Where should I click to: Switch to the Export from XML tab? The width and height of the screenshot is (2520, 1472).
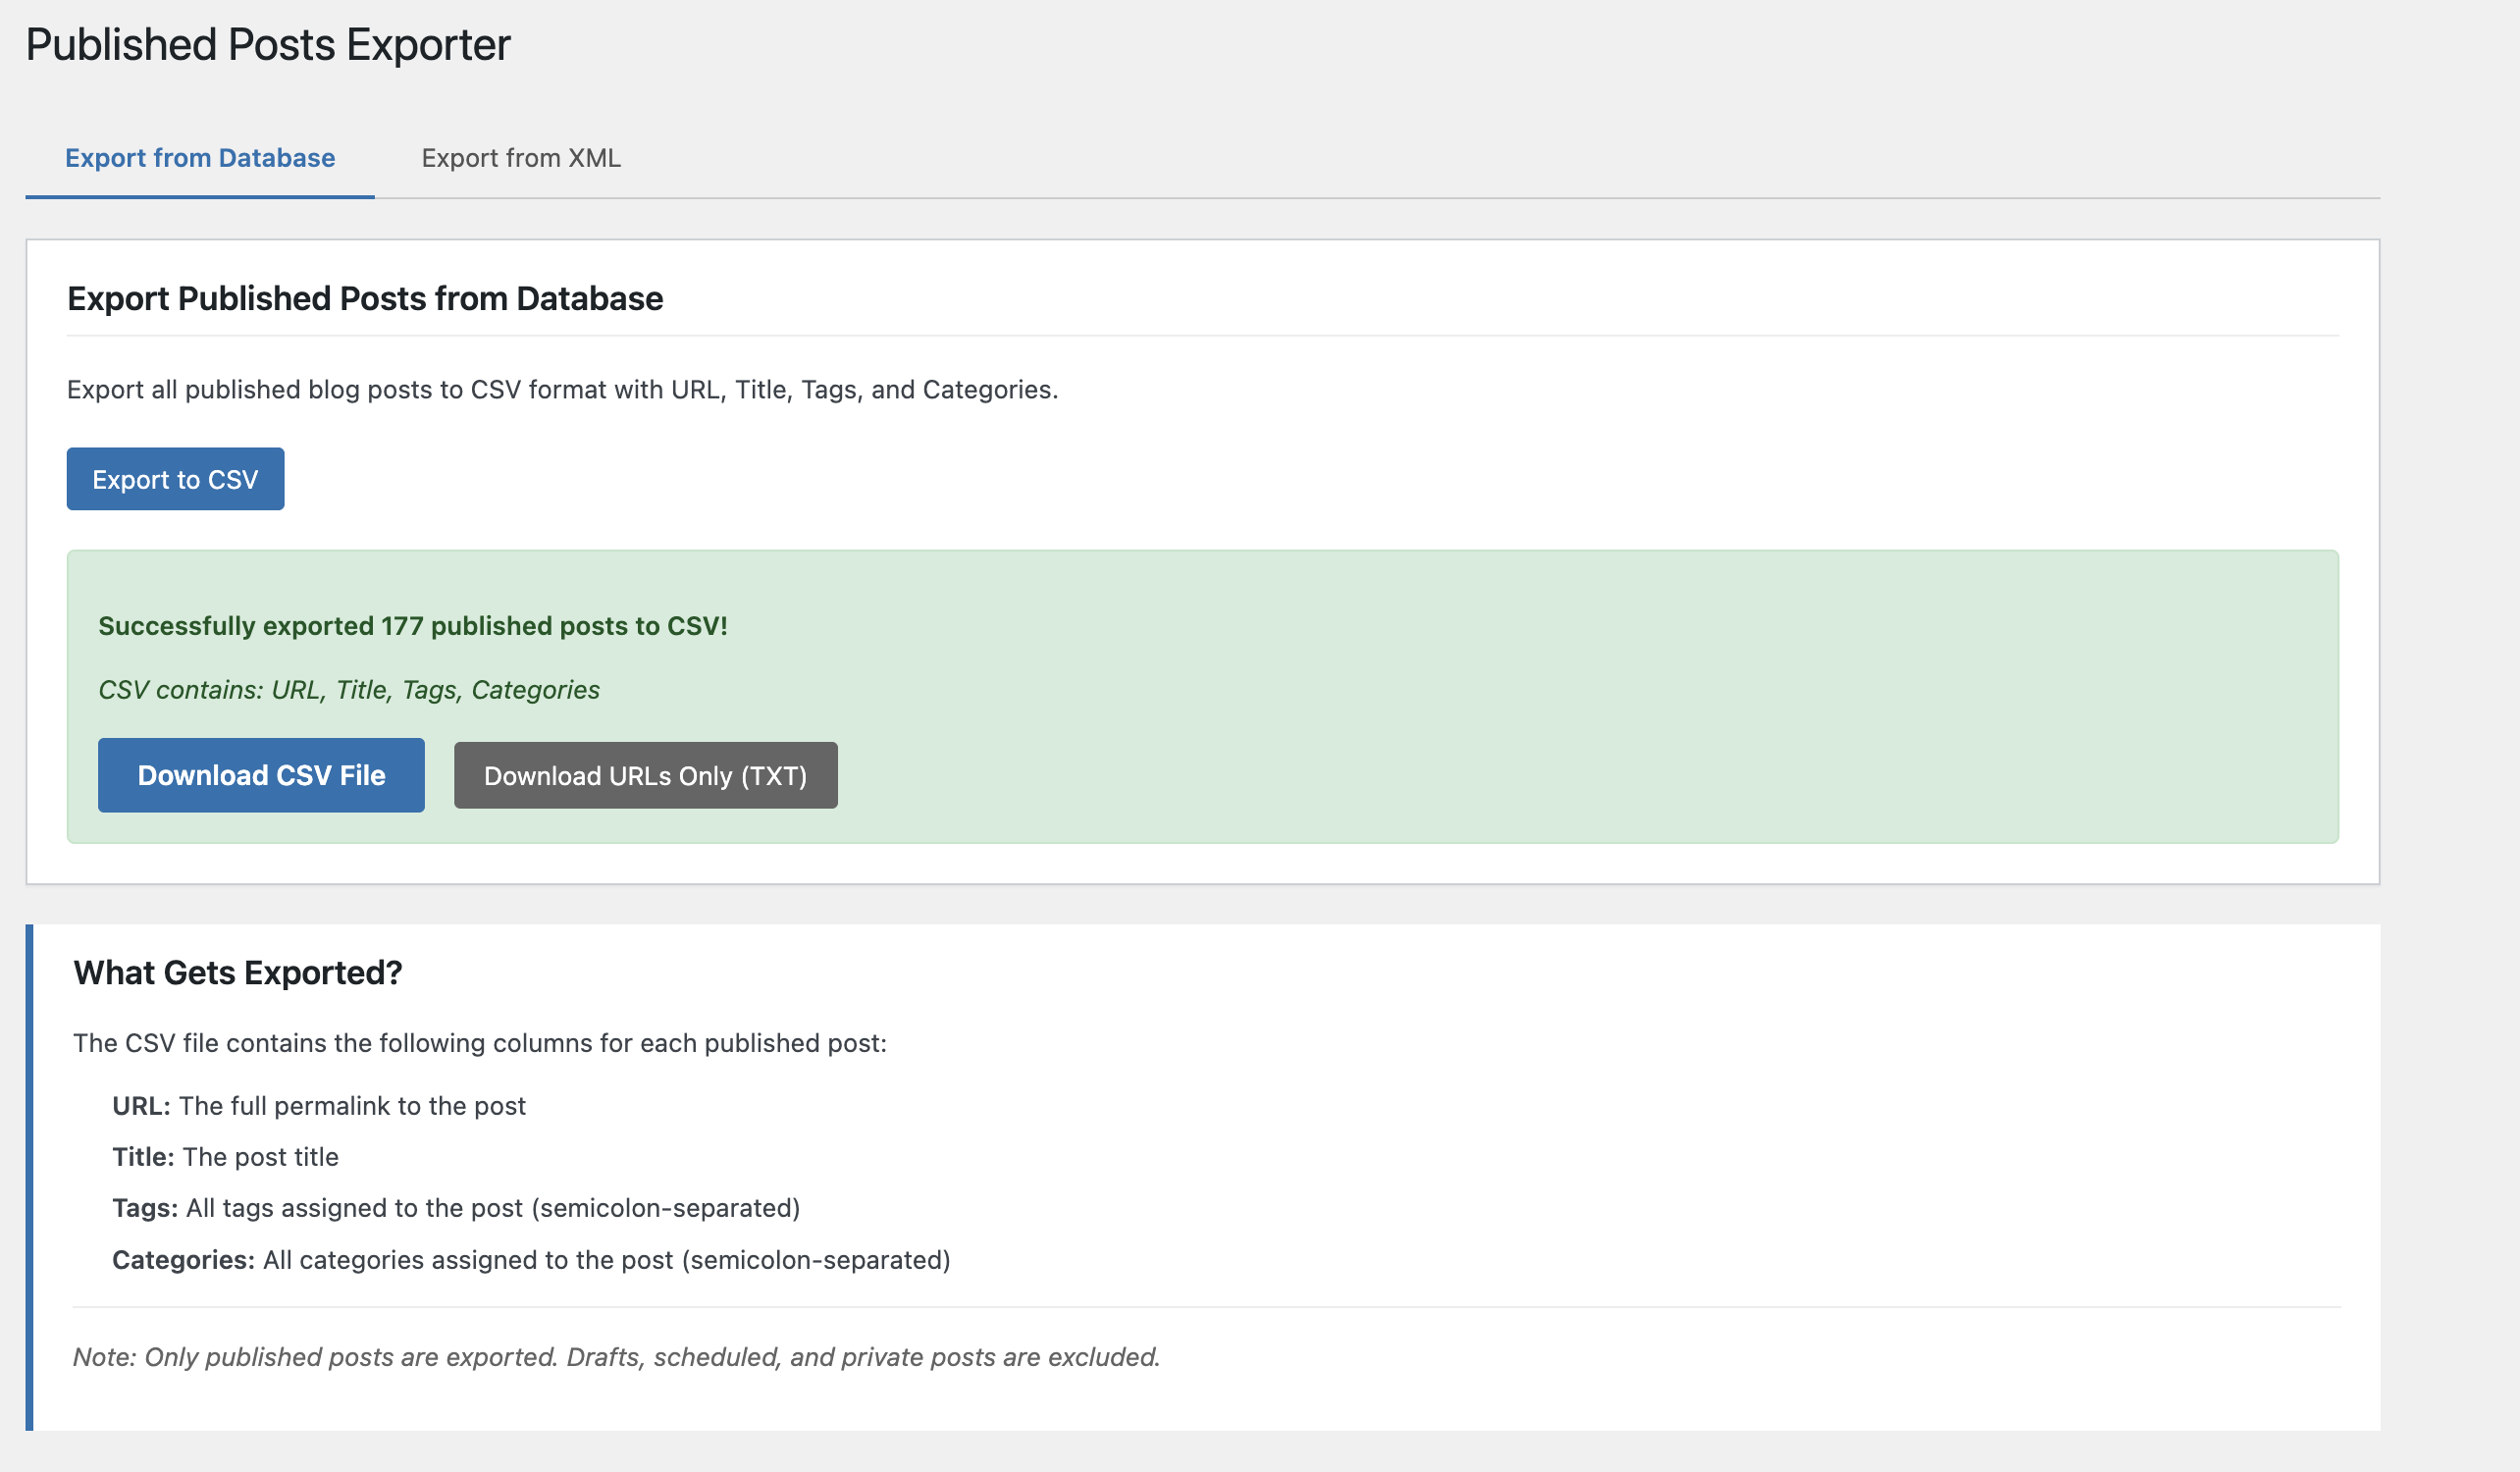[521, 158]
